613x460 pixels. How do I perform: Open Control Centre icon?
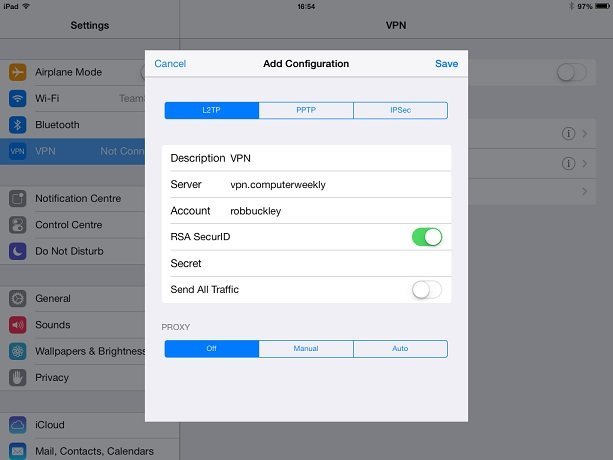pos(17,225)
